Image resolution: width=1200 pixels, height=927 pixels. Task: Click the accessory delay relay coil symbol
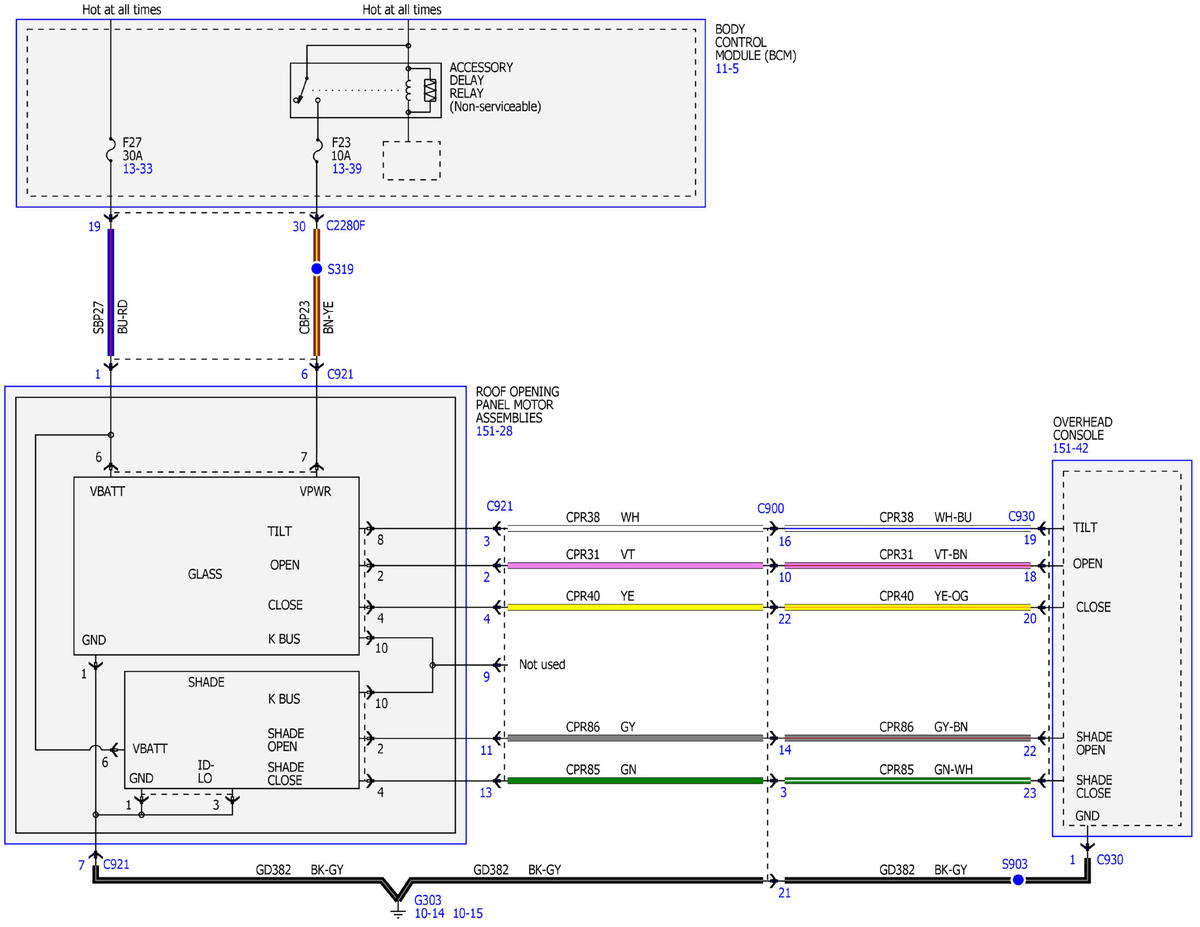pos(430,90)
